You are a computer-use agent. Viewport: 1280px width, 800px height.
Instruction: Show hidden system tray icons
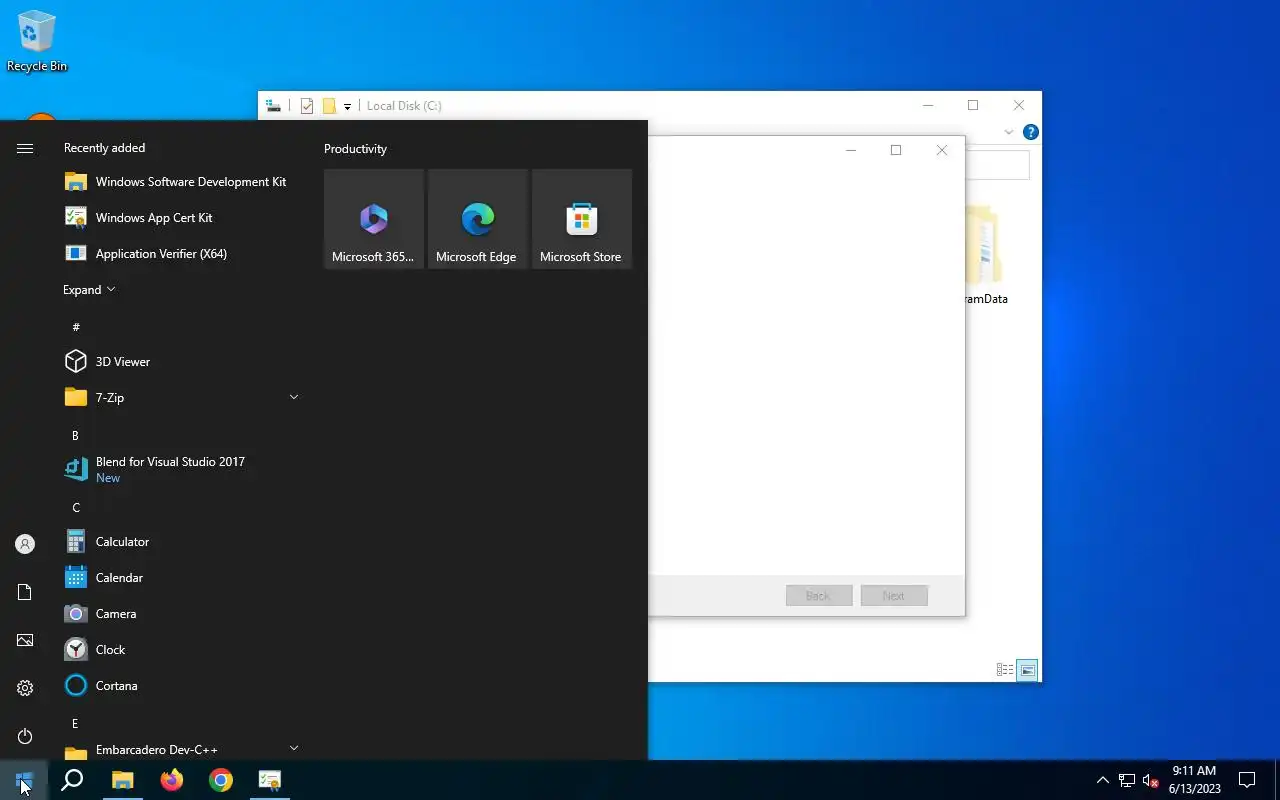click(x=1103, y=780)
